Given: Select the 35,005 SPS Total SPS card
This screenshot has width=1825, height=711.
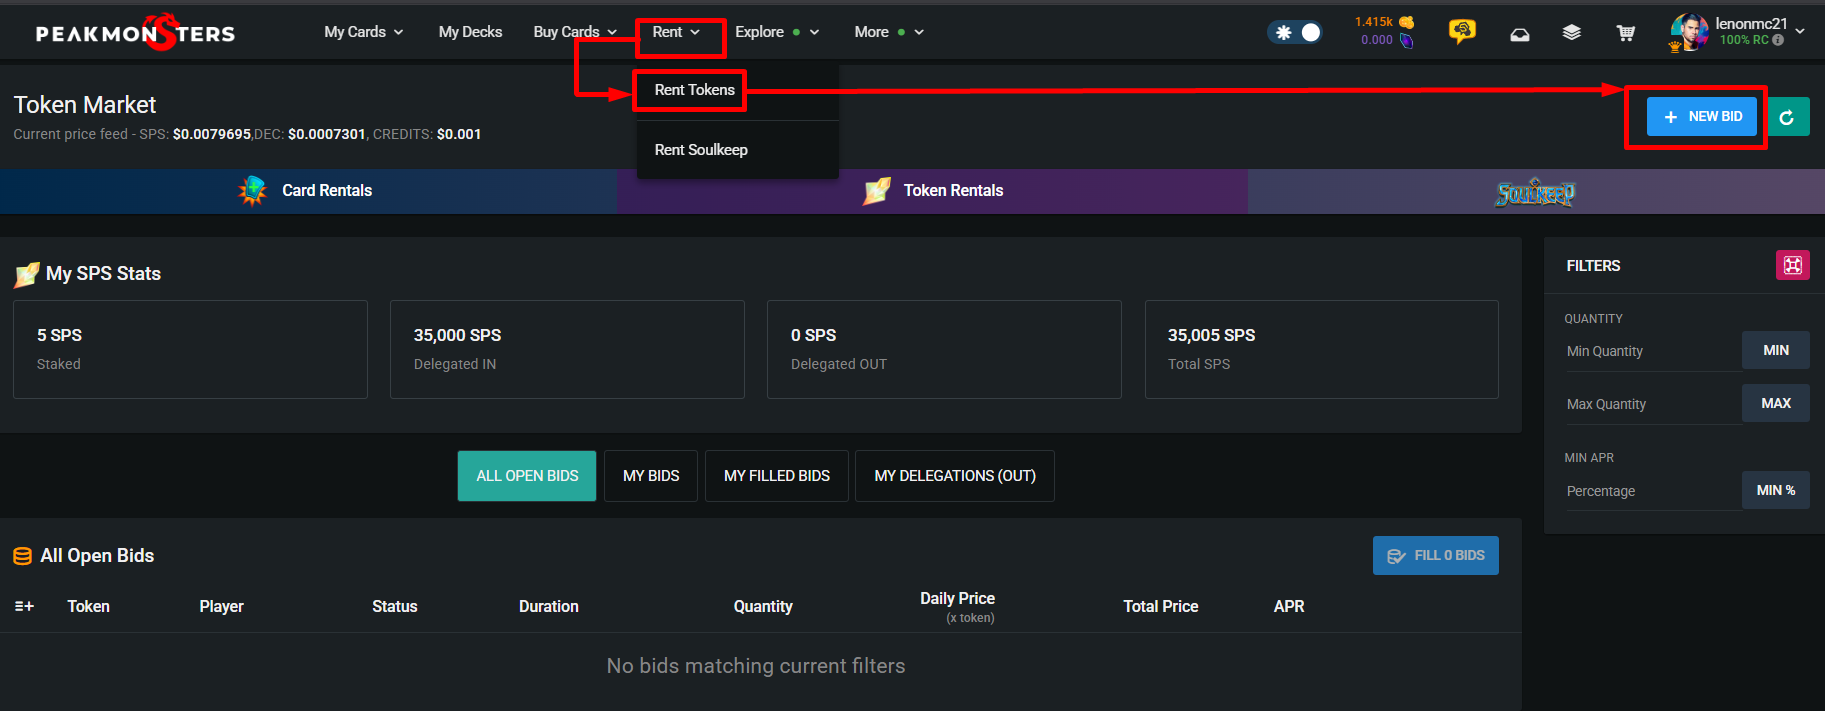Looking at the screenshot, I should pos(1321,349).
